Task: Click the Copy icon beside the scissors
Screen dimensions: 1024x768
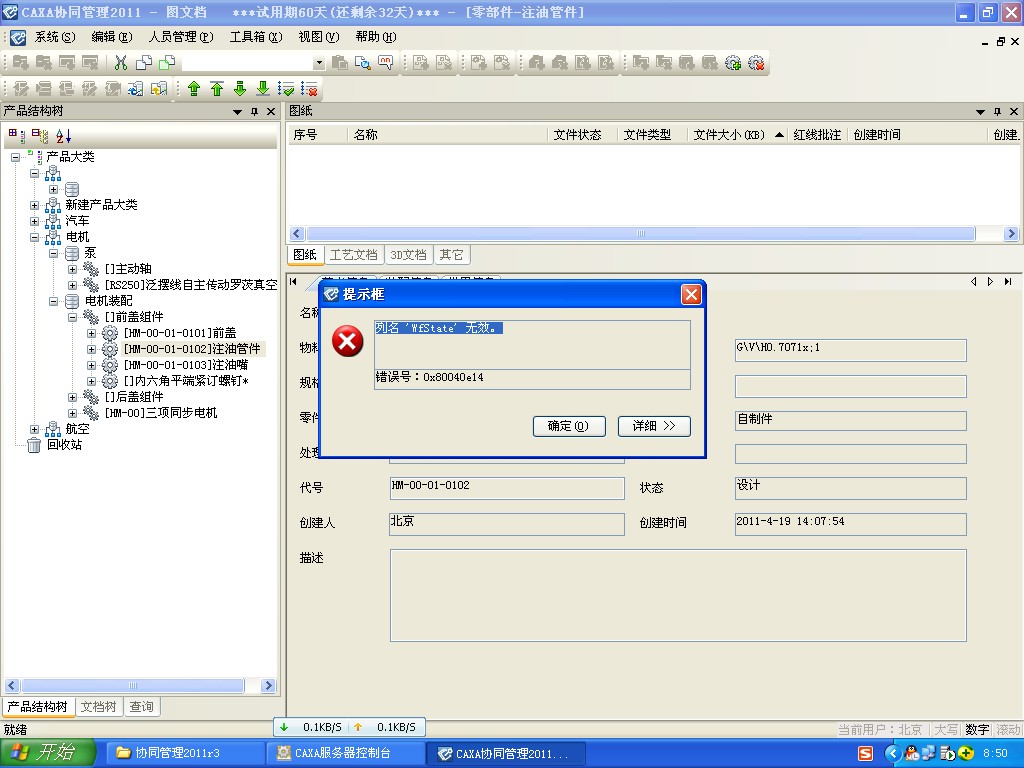Action: click(144, 63)
